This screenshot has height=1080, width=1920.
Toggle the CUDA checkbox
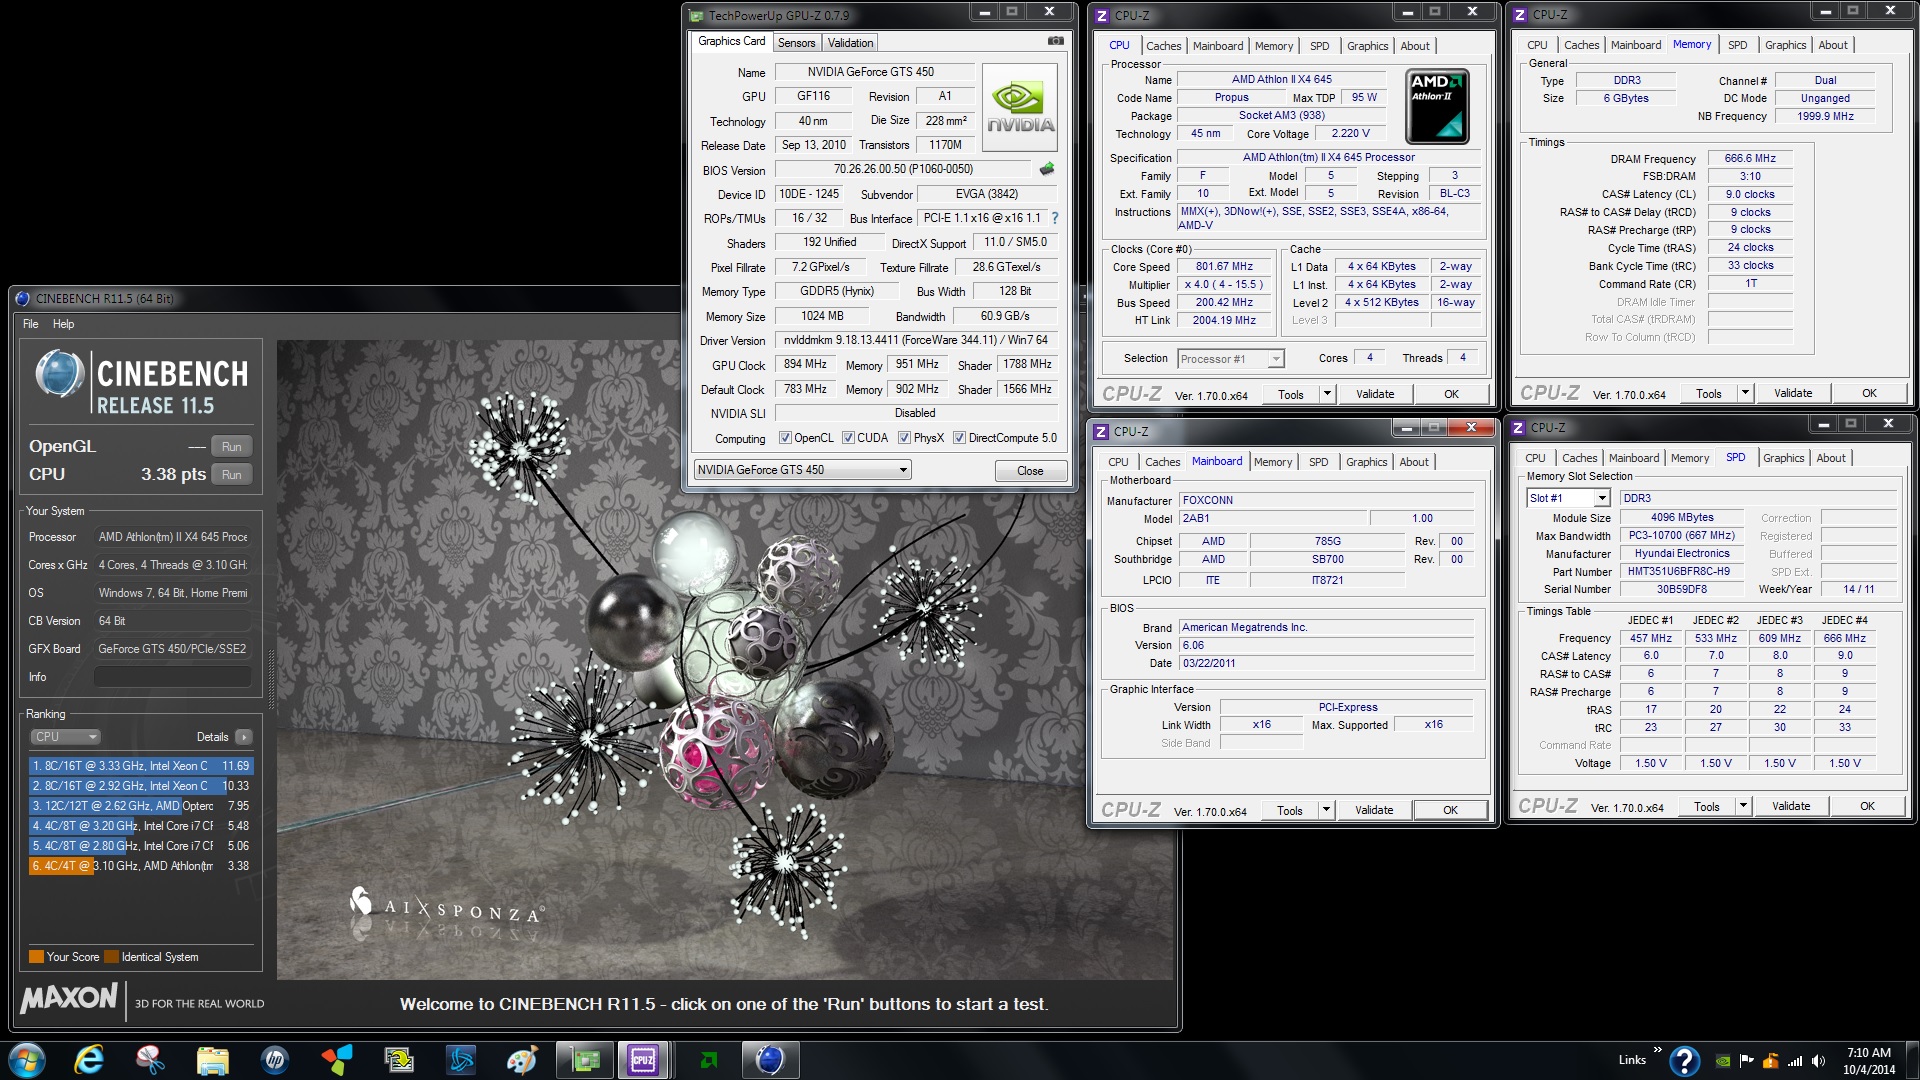coord(848,438)
